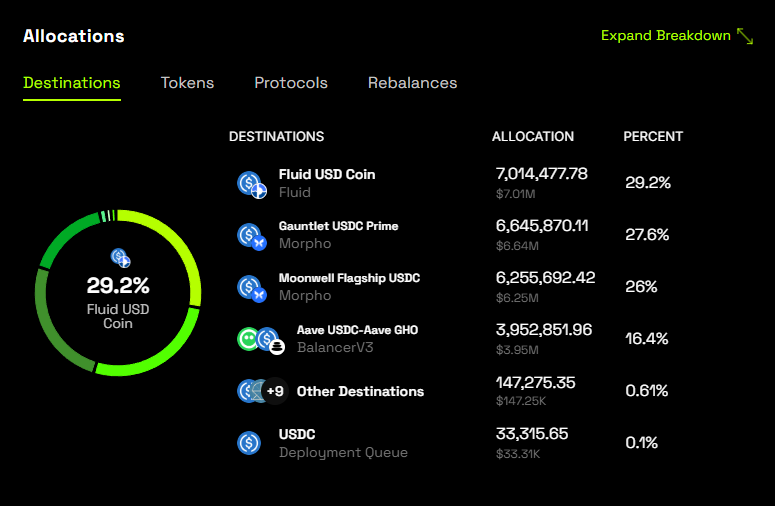
Task: Select the Moonwell Flagship USDC destination name
Action: click(x=349, y=278)
